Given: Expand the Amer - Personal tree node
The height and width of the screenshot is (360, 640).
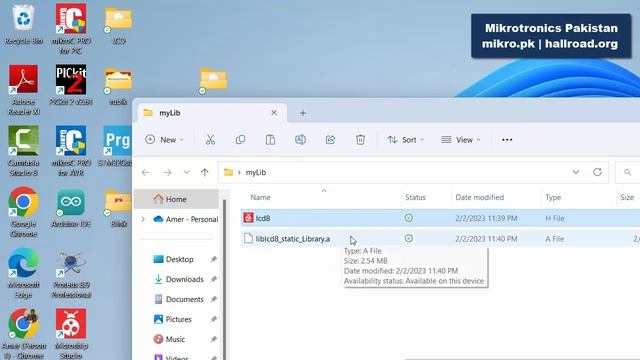Looking at the screenshot, I should [x=143, y=219].
